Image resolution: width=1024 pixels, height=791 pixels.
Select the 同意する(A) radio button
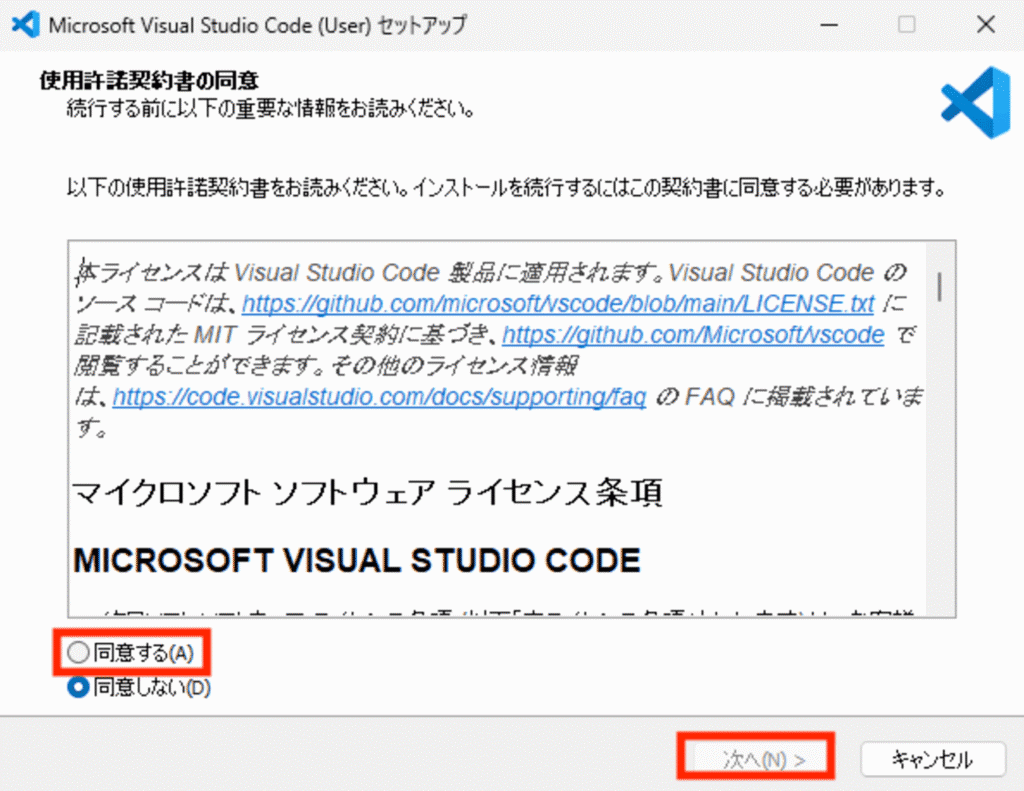[x=78, y=653]
